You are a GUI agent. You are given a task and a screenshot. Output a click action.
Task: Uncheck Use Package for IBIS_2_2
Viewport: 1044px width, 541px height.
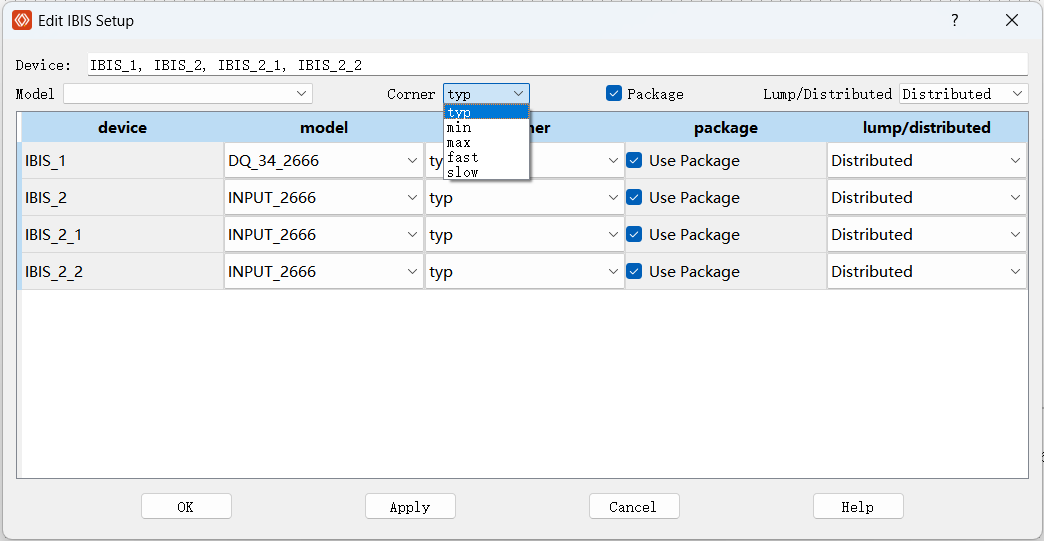635,271
